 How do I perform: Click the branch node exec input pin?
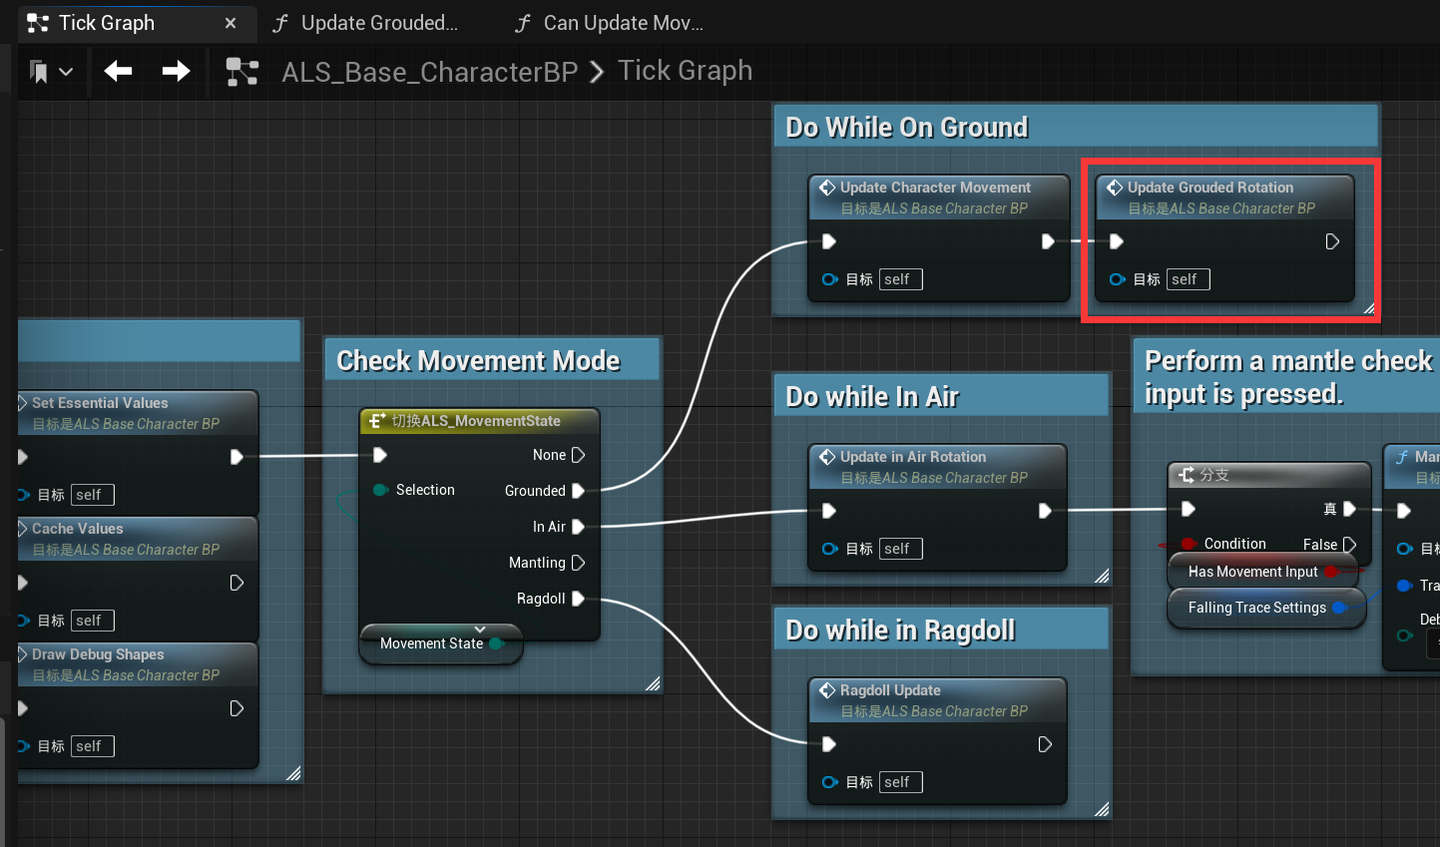1188,509
